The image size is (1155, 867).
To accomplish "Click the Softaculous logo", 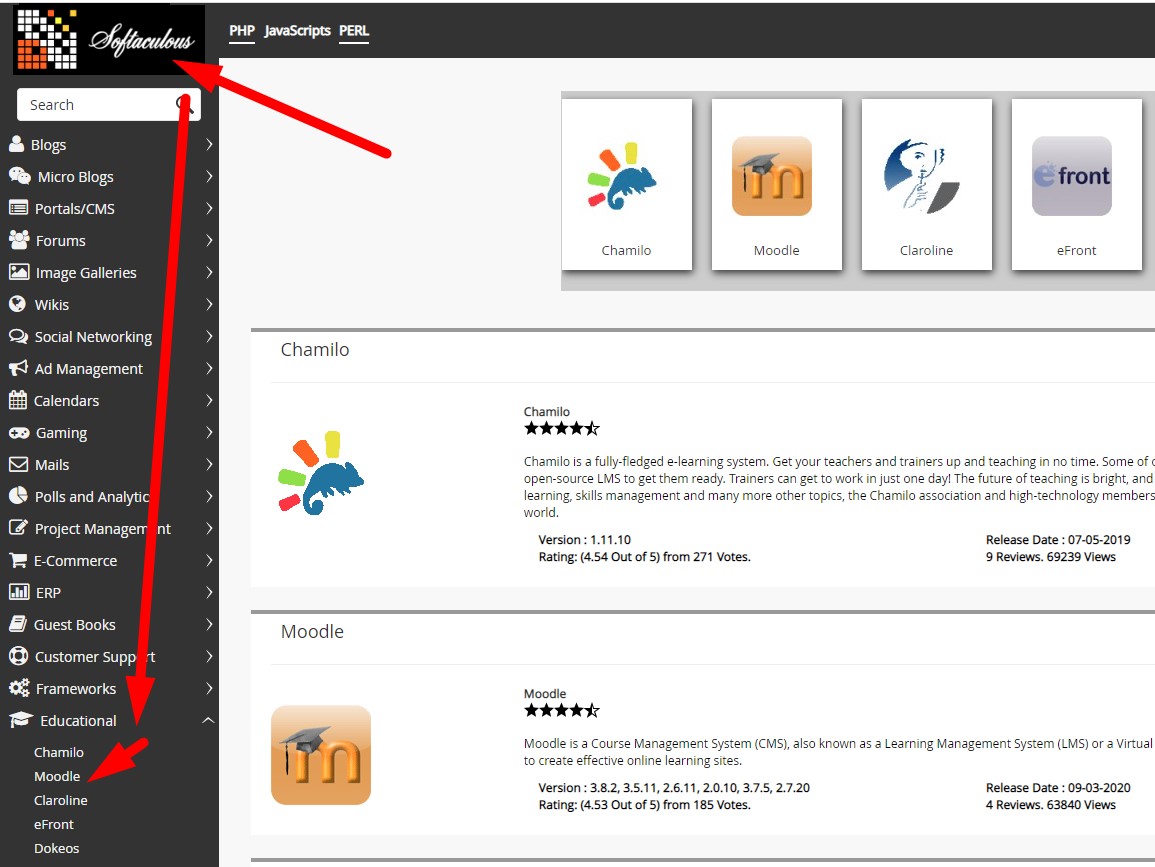I will point(108,38).
